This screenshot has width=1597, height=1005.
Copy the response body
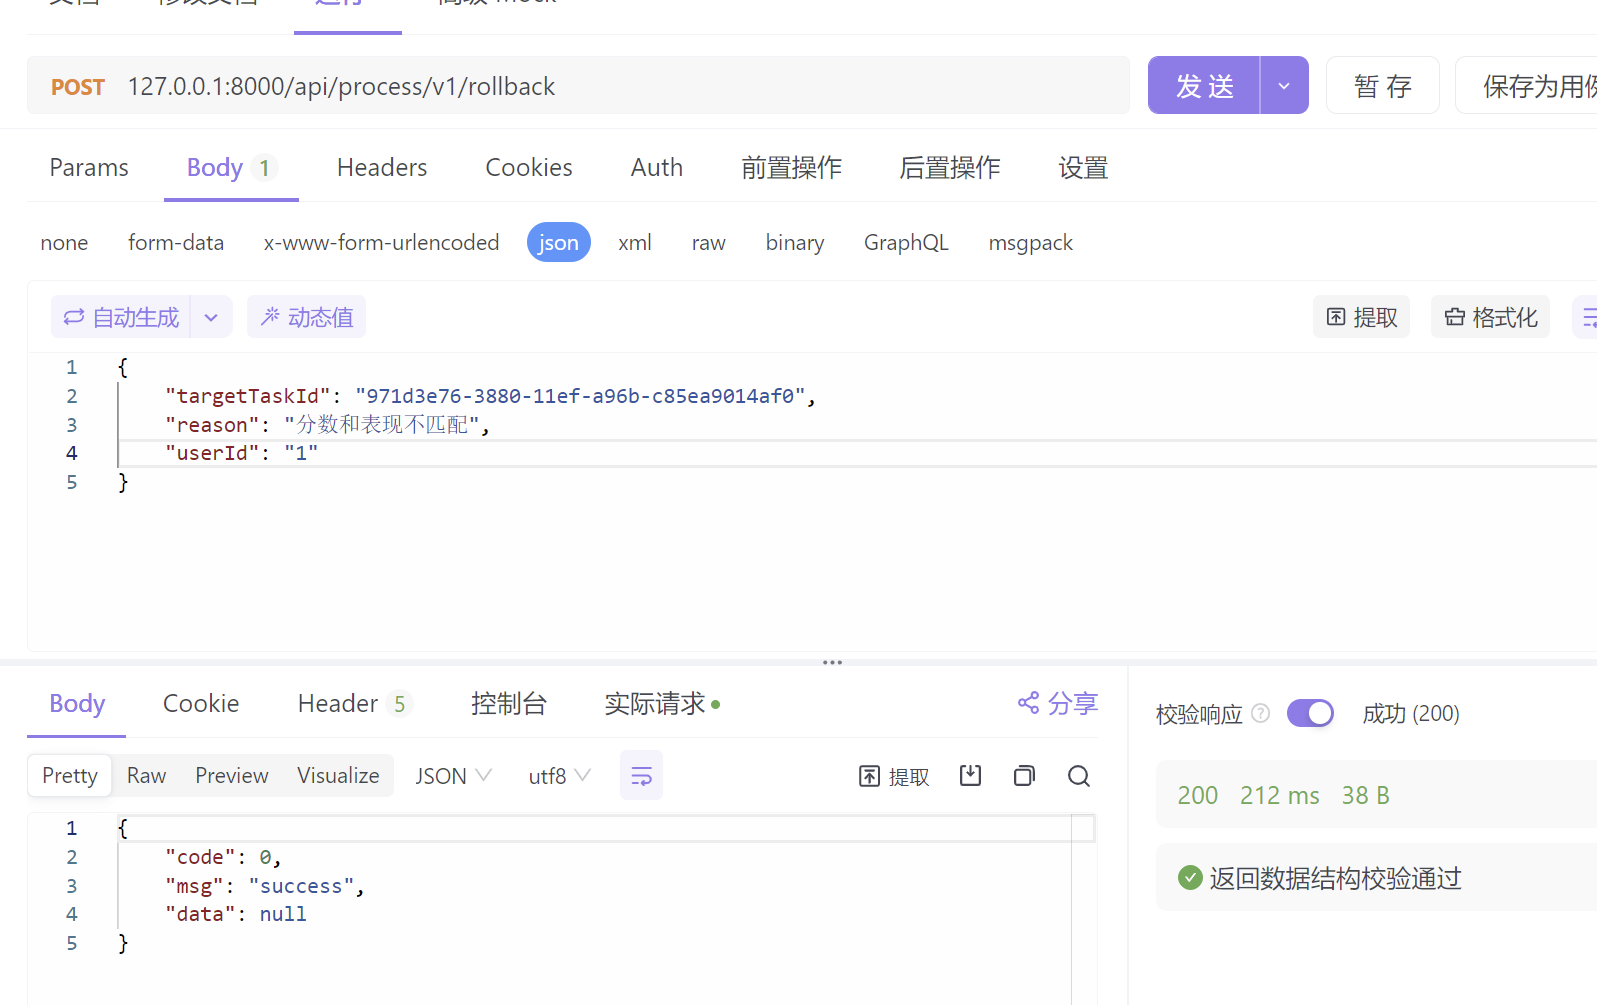1024,776
